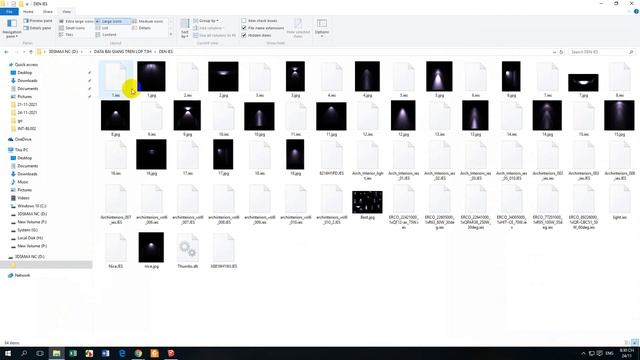The image size is (640, 360).
Task: Open Windows Start menu
Action: coord(8,353)
